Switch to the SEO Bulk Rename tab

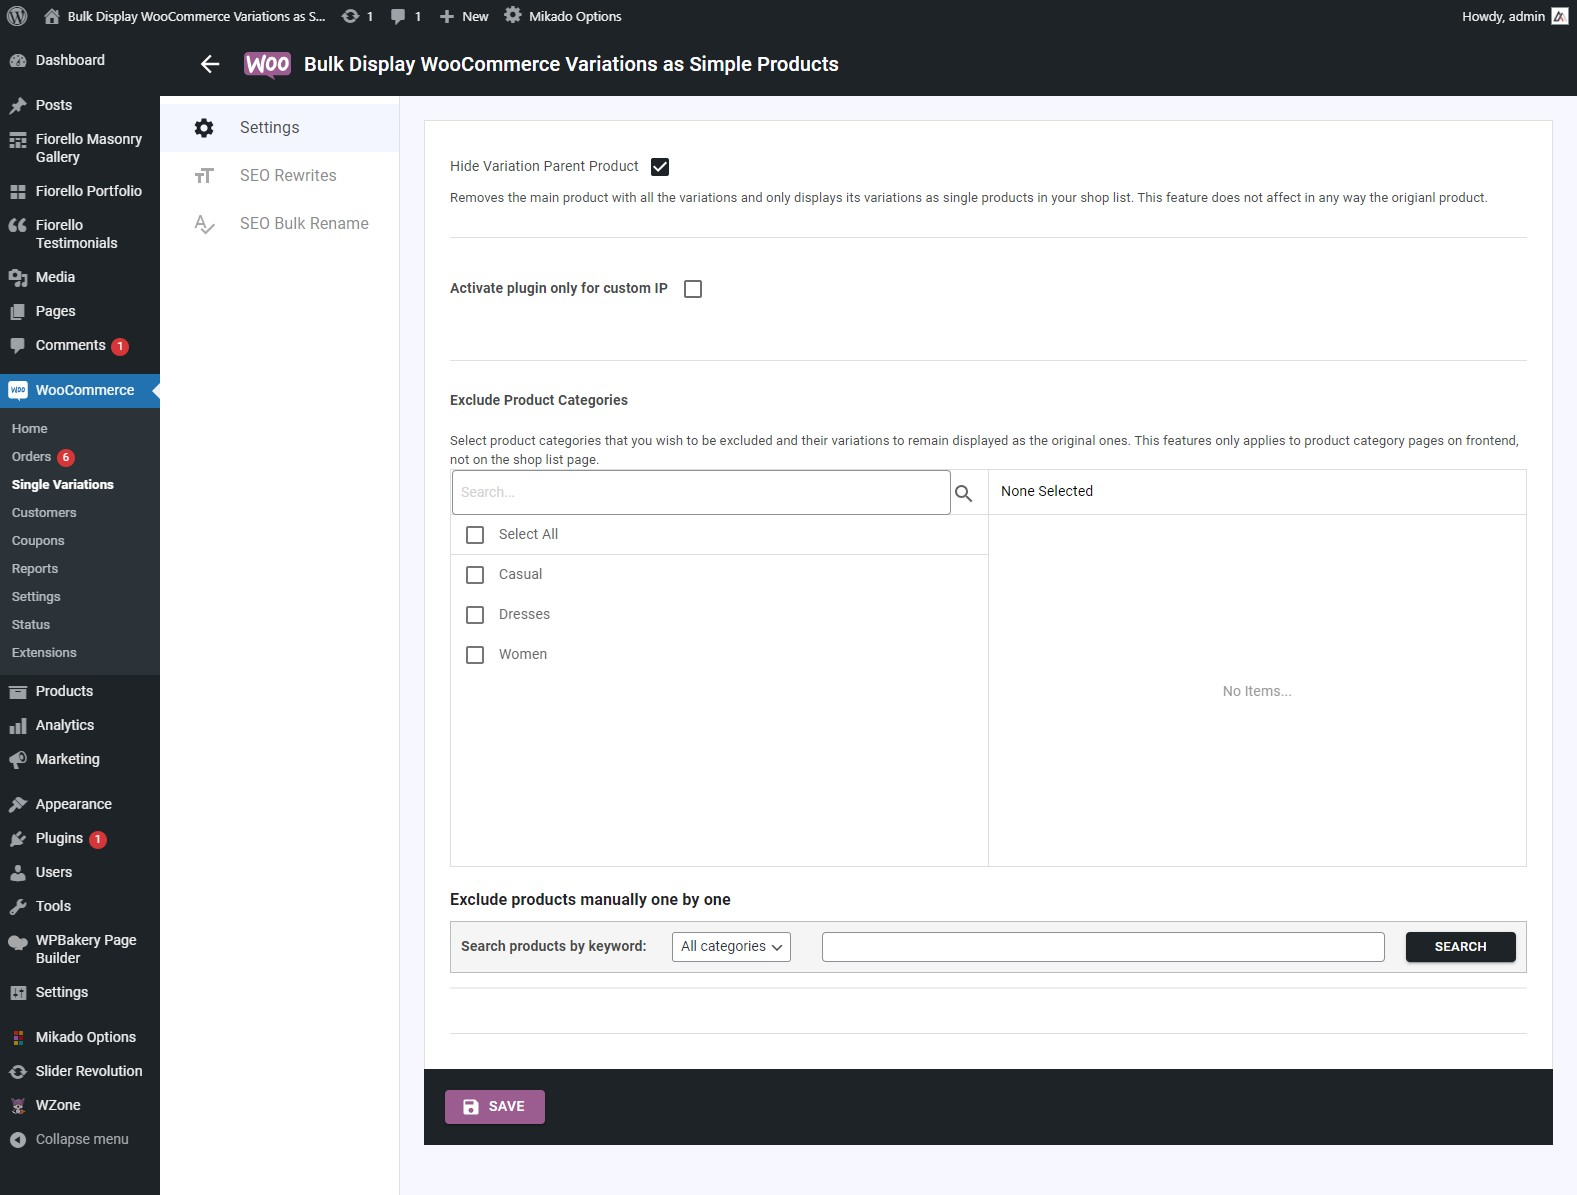click(x=279, y=224)
